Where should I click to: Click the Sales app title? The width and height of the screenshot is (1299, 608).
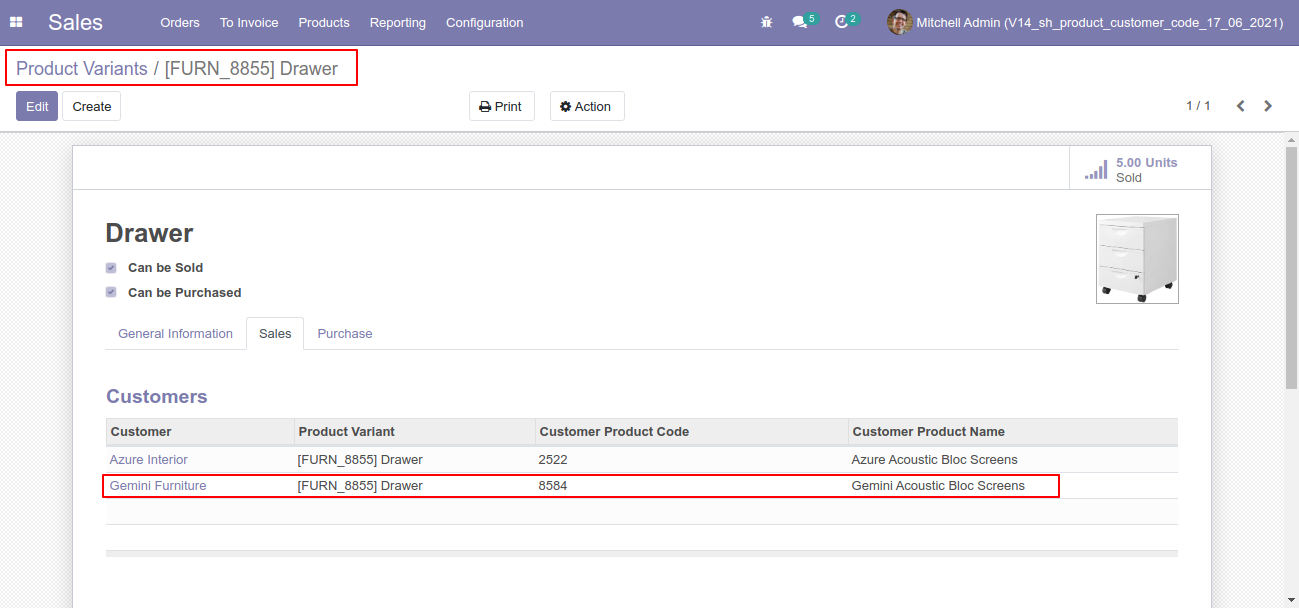[75, 22]
